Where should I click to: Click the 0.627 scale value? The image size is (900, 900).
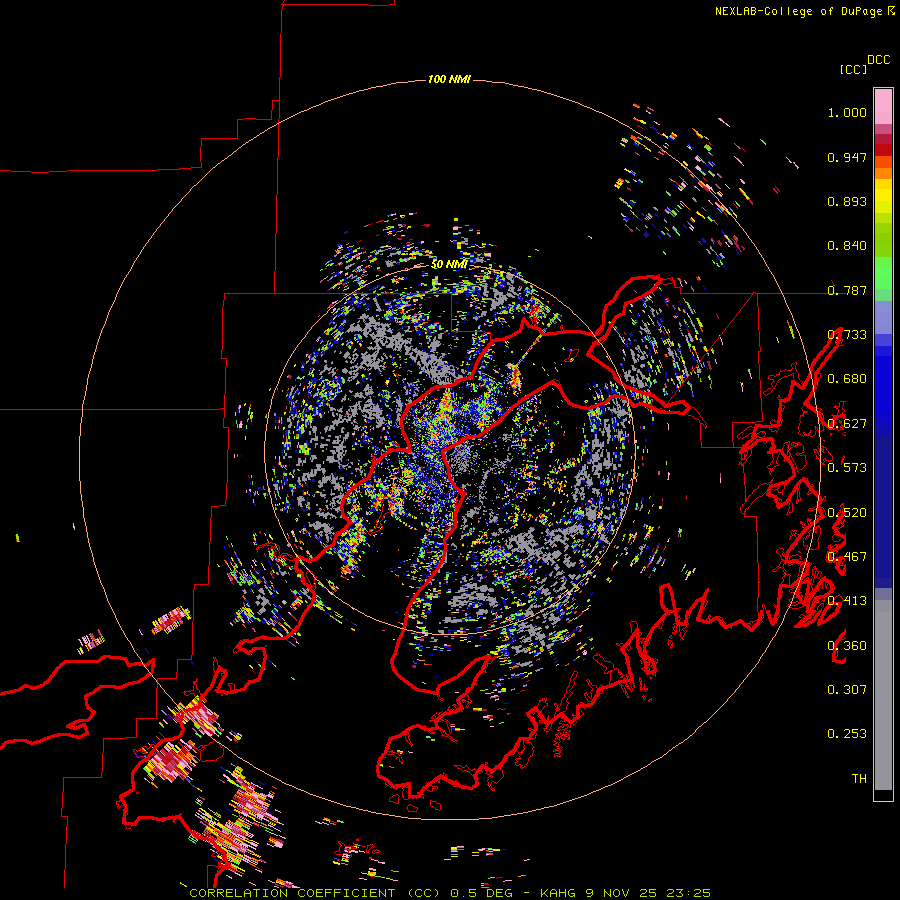[847, 424]
